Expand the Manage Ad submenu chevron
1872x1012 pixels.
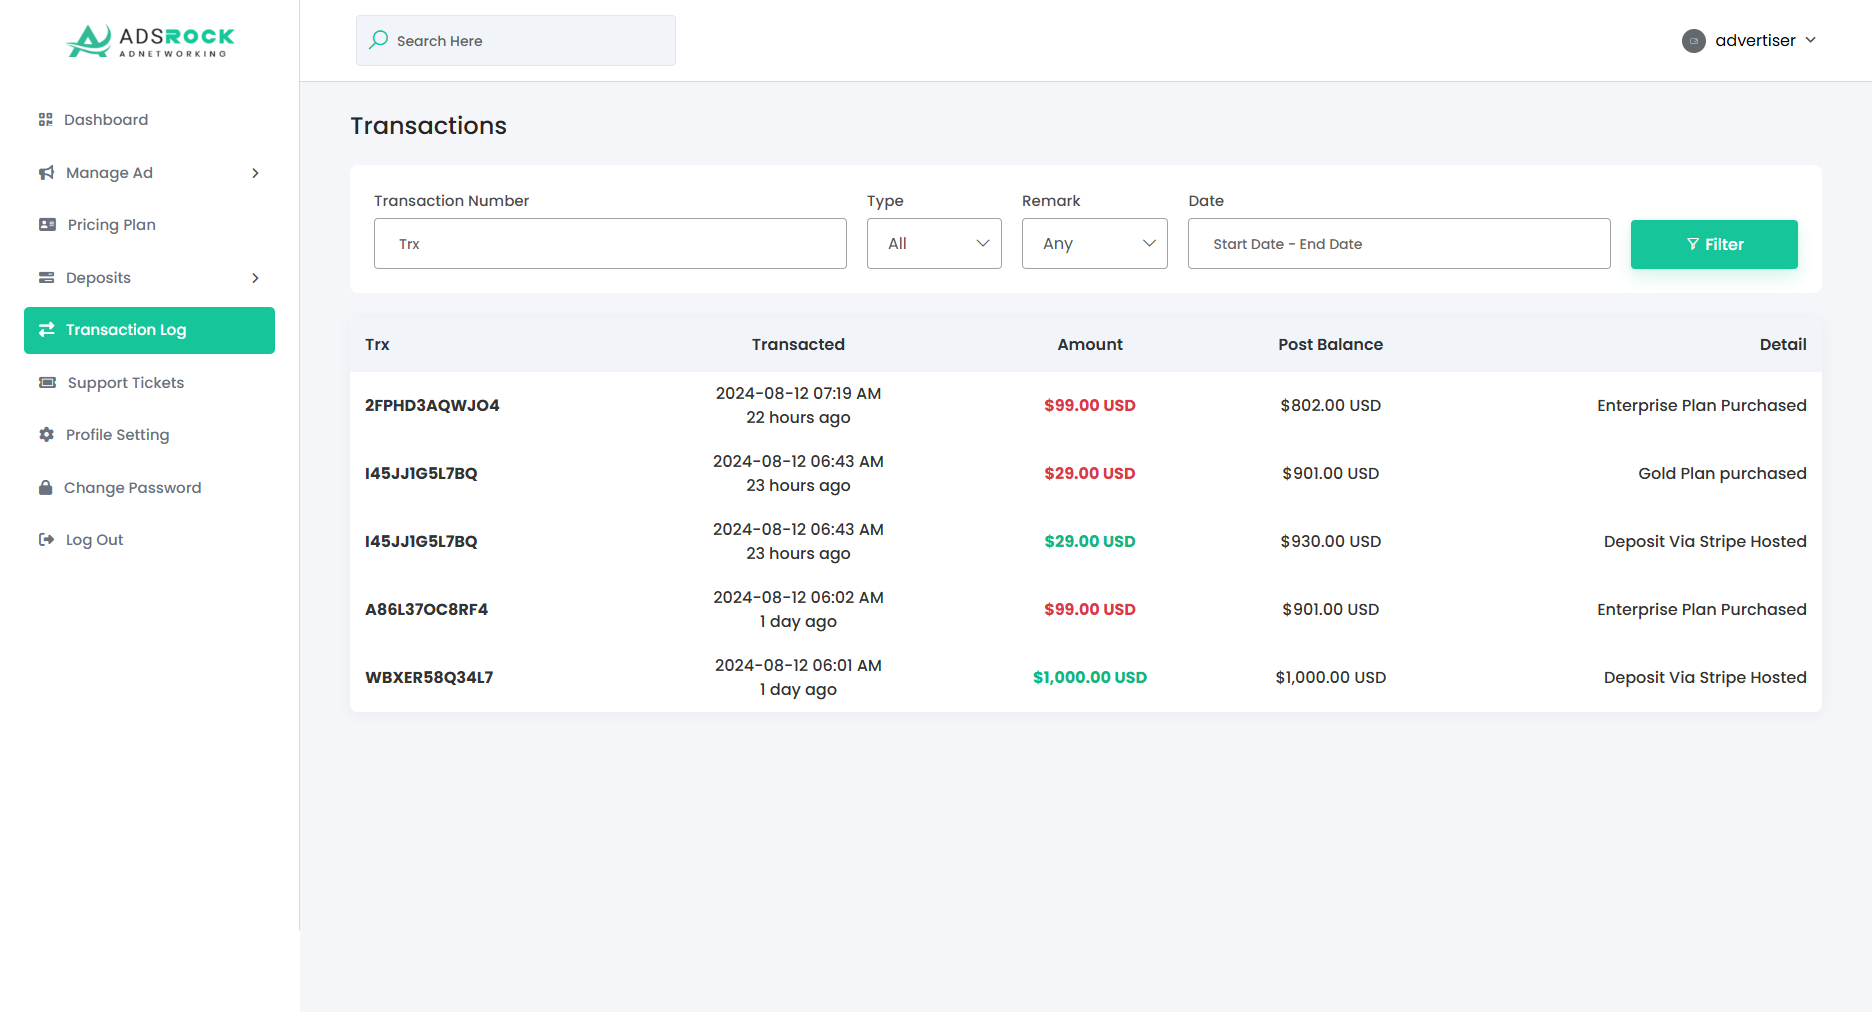click(256, 173)
